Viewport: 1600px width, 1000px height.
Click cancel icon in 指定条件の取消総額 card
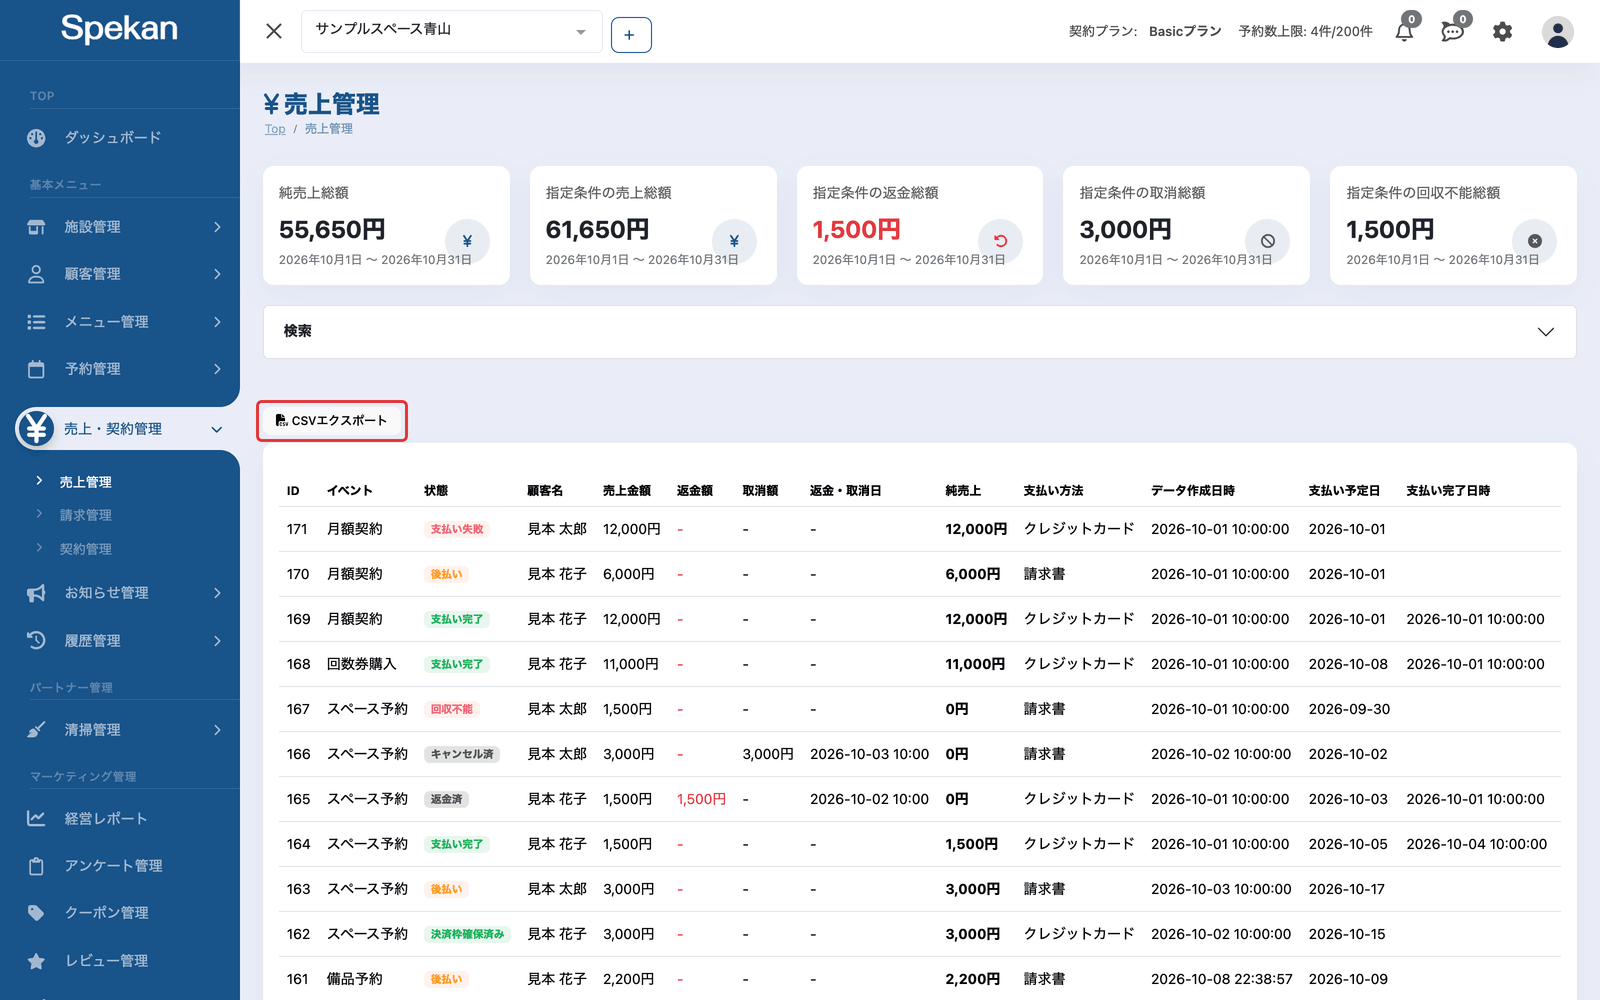click(x=1267, y=241)
